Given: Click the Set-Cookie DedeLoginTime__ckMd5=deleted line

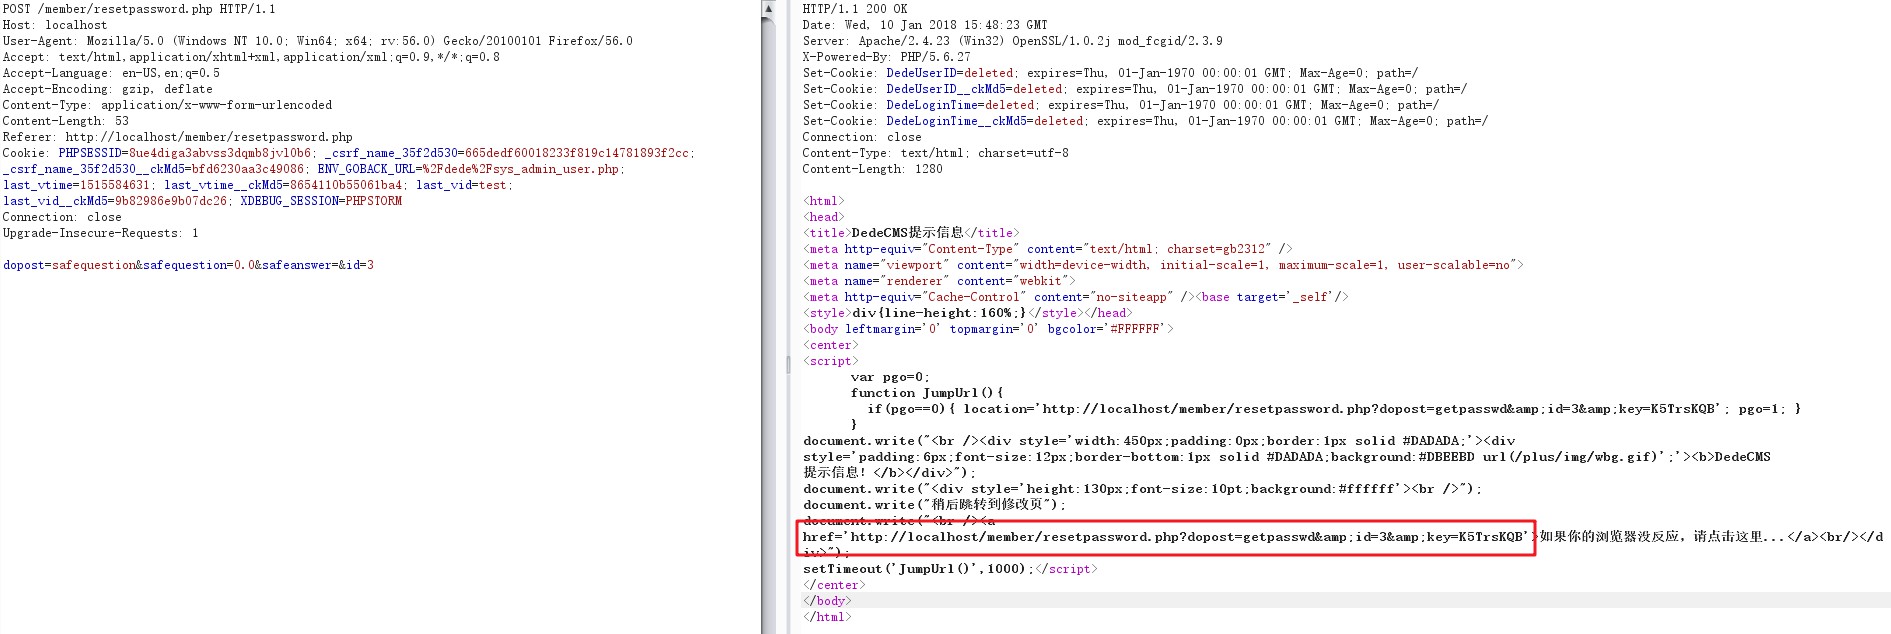Looking at the screenshot, I should [x=1145, y=121].
